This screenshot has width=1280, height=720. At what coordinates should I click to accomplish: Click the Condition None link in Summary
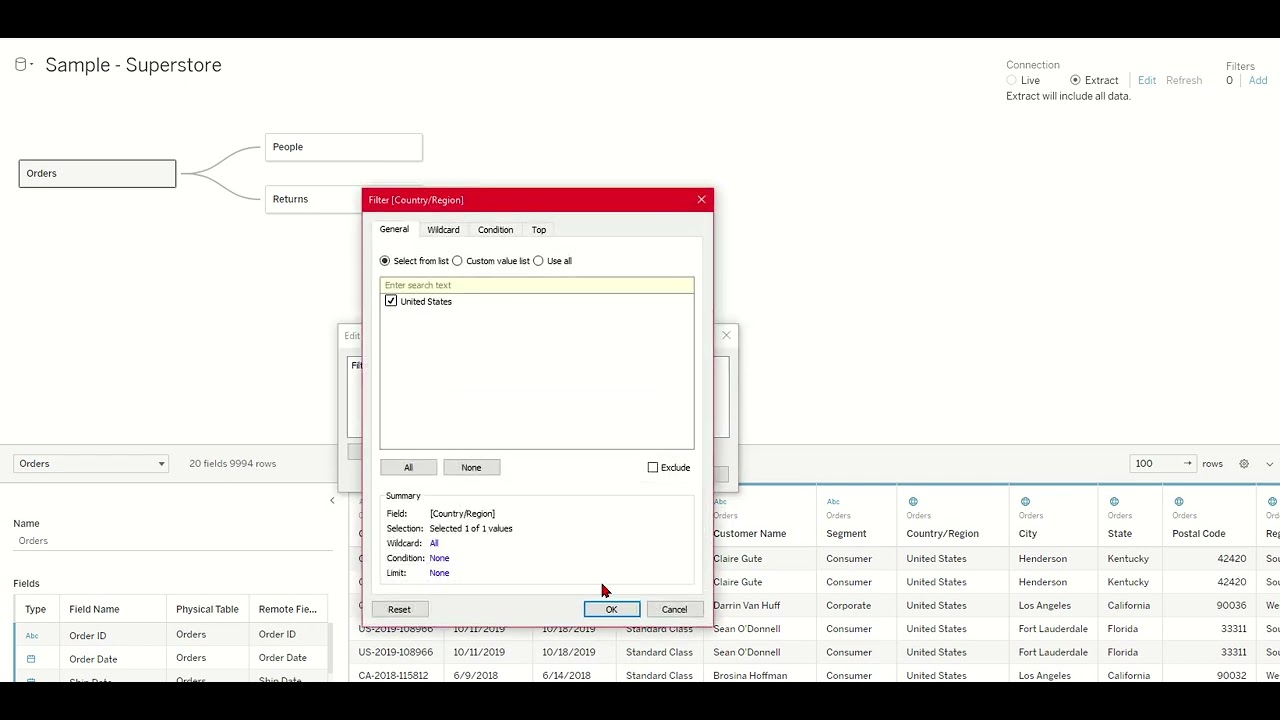439,558
